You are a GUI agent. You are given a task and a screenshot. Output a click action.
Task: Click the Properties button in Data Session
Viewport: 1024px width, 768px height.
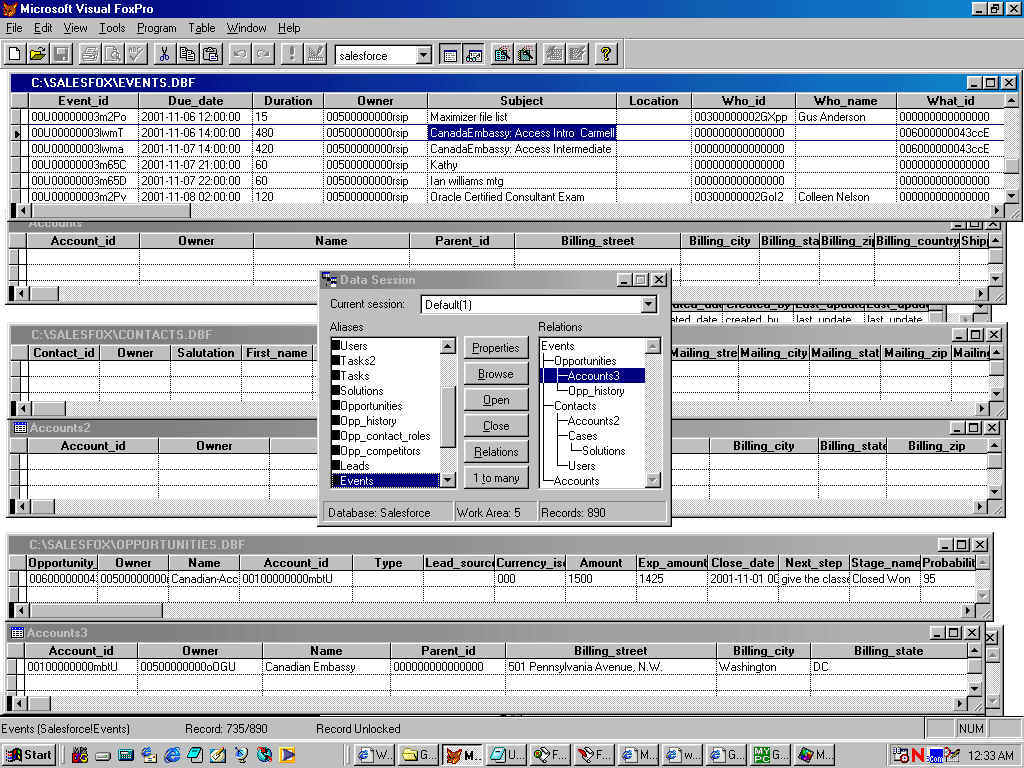496,347
